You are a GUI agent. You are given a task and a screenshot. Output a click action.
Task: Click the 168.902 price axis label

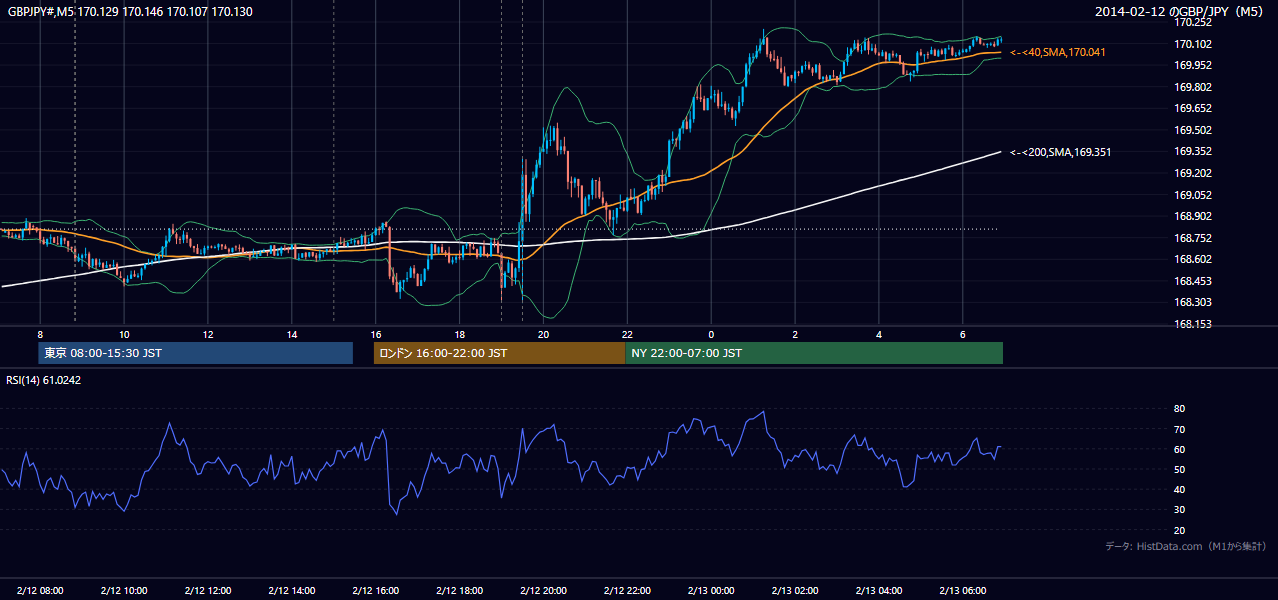point(1194,216)
